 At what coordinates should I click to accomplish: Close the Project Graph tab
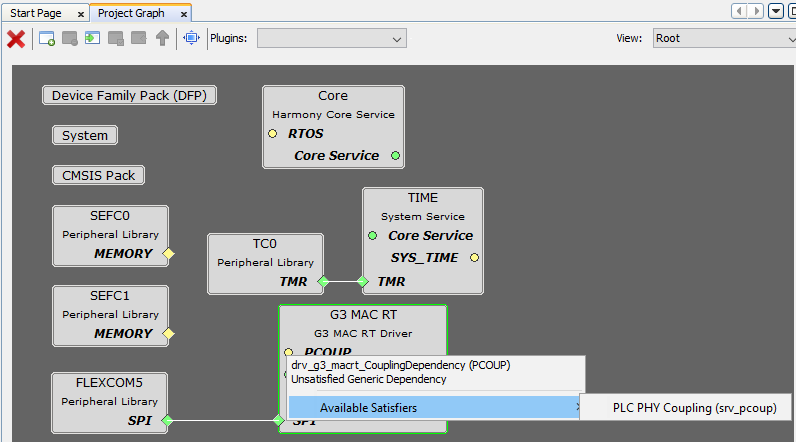(184, 15)
